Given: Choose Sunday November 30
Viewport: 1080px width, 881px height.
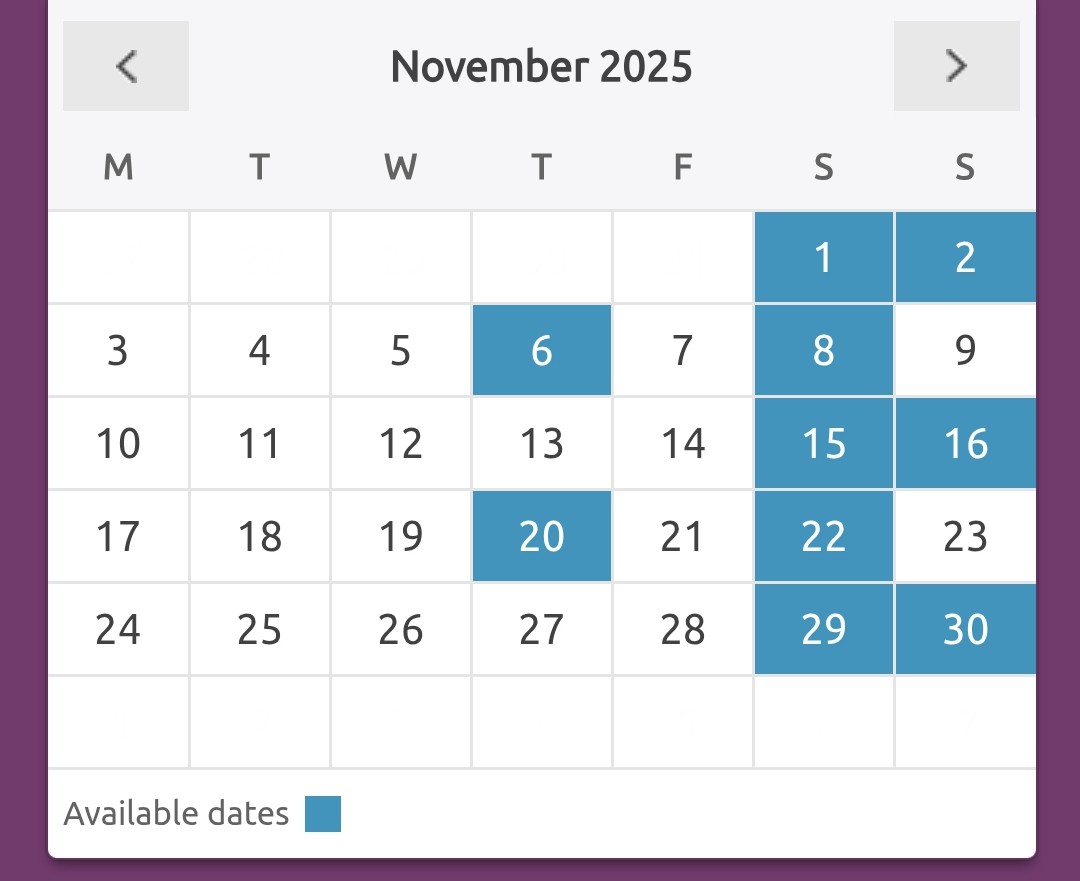Looking at the screenshot, I should (965, 630).
